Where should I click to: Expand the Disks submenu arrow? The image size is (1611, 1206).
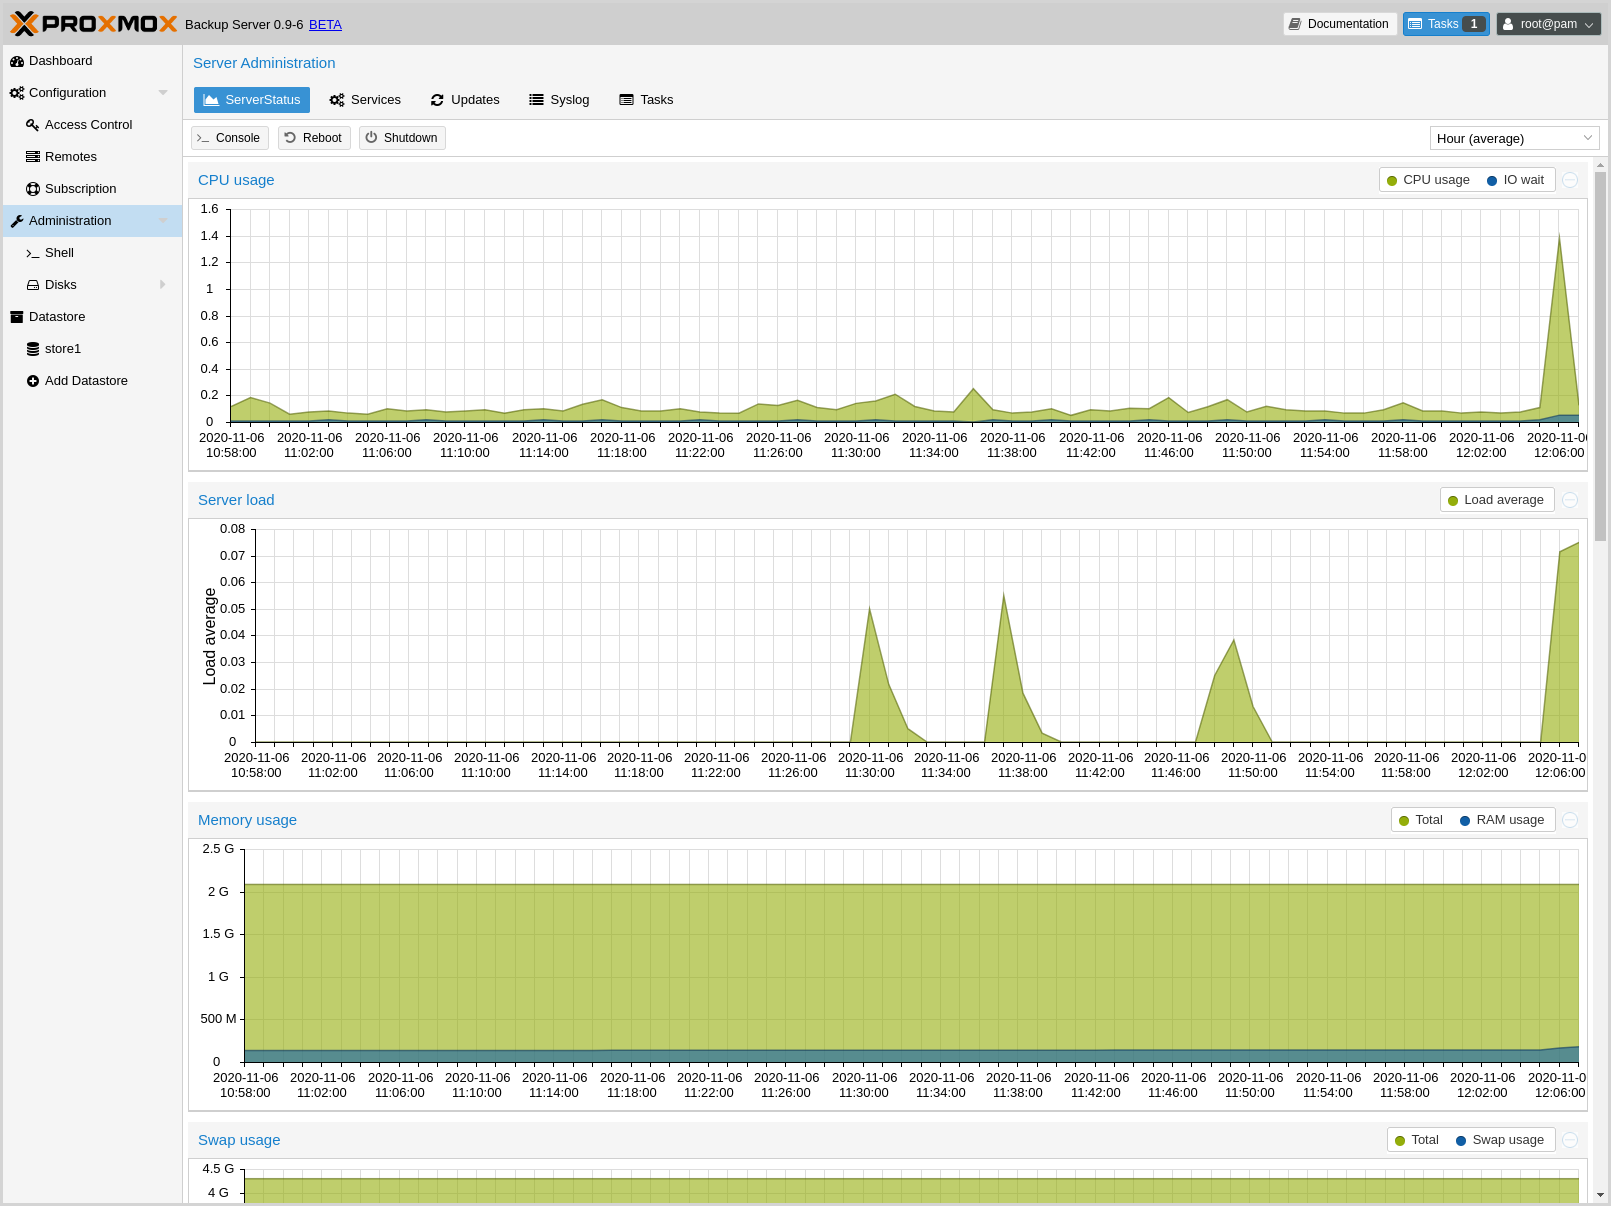coord(163,285)
